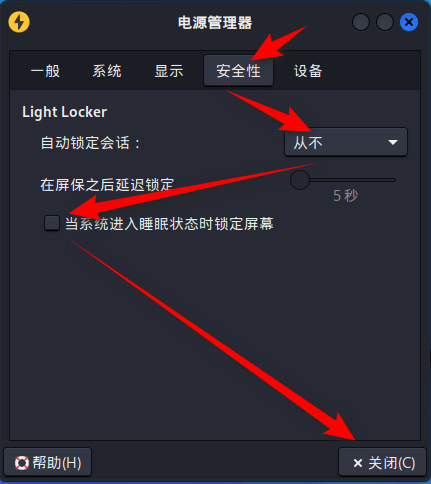Screen dimensions: 431x484
Task: Click the first dark circle minimize button
Action: point(361,22)
